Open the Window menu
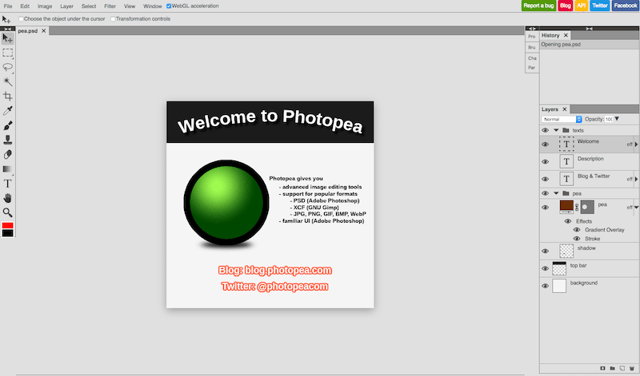 click(153, 6)
